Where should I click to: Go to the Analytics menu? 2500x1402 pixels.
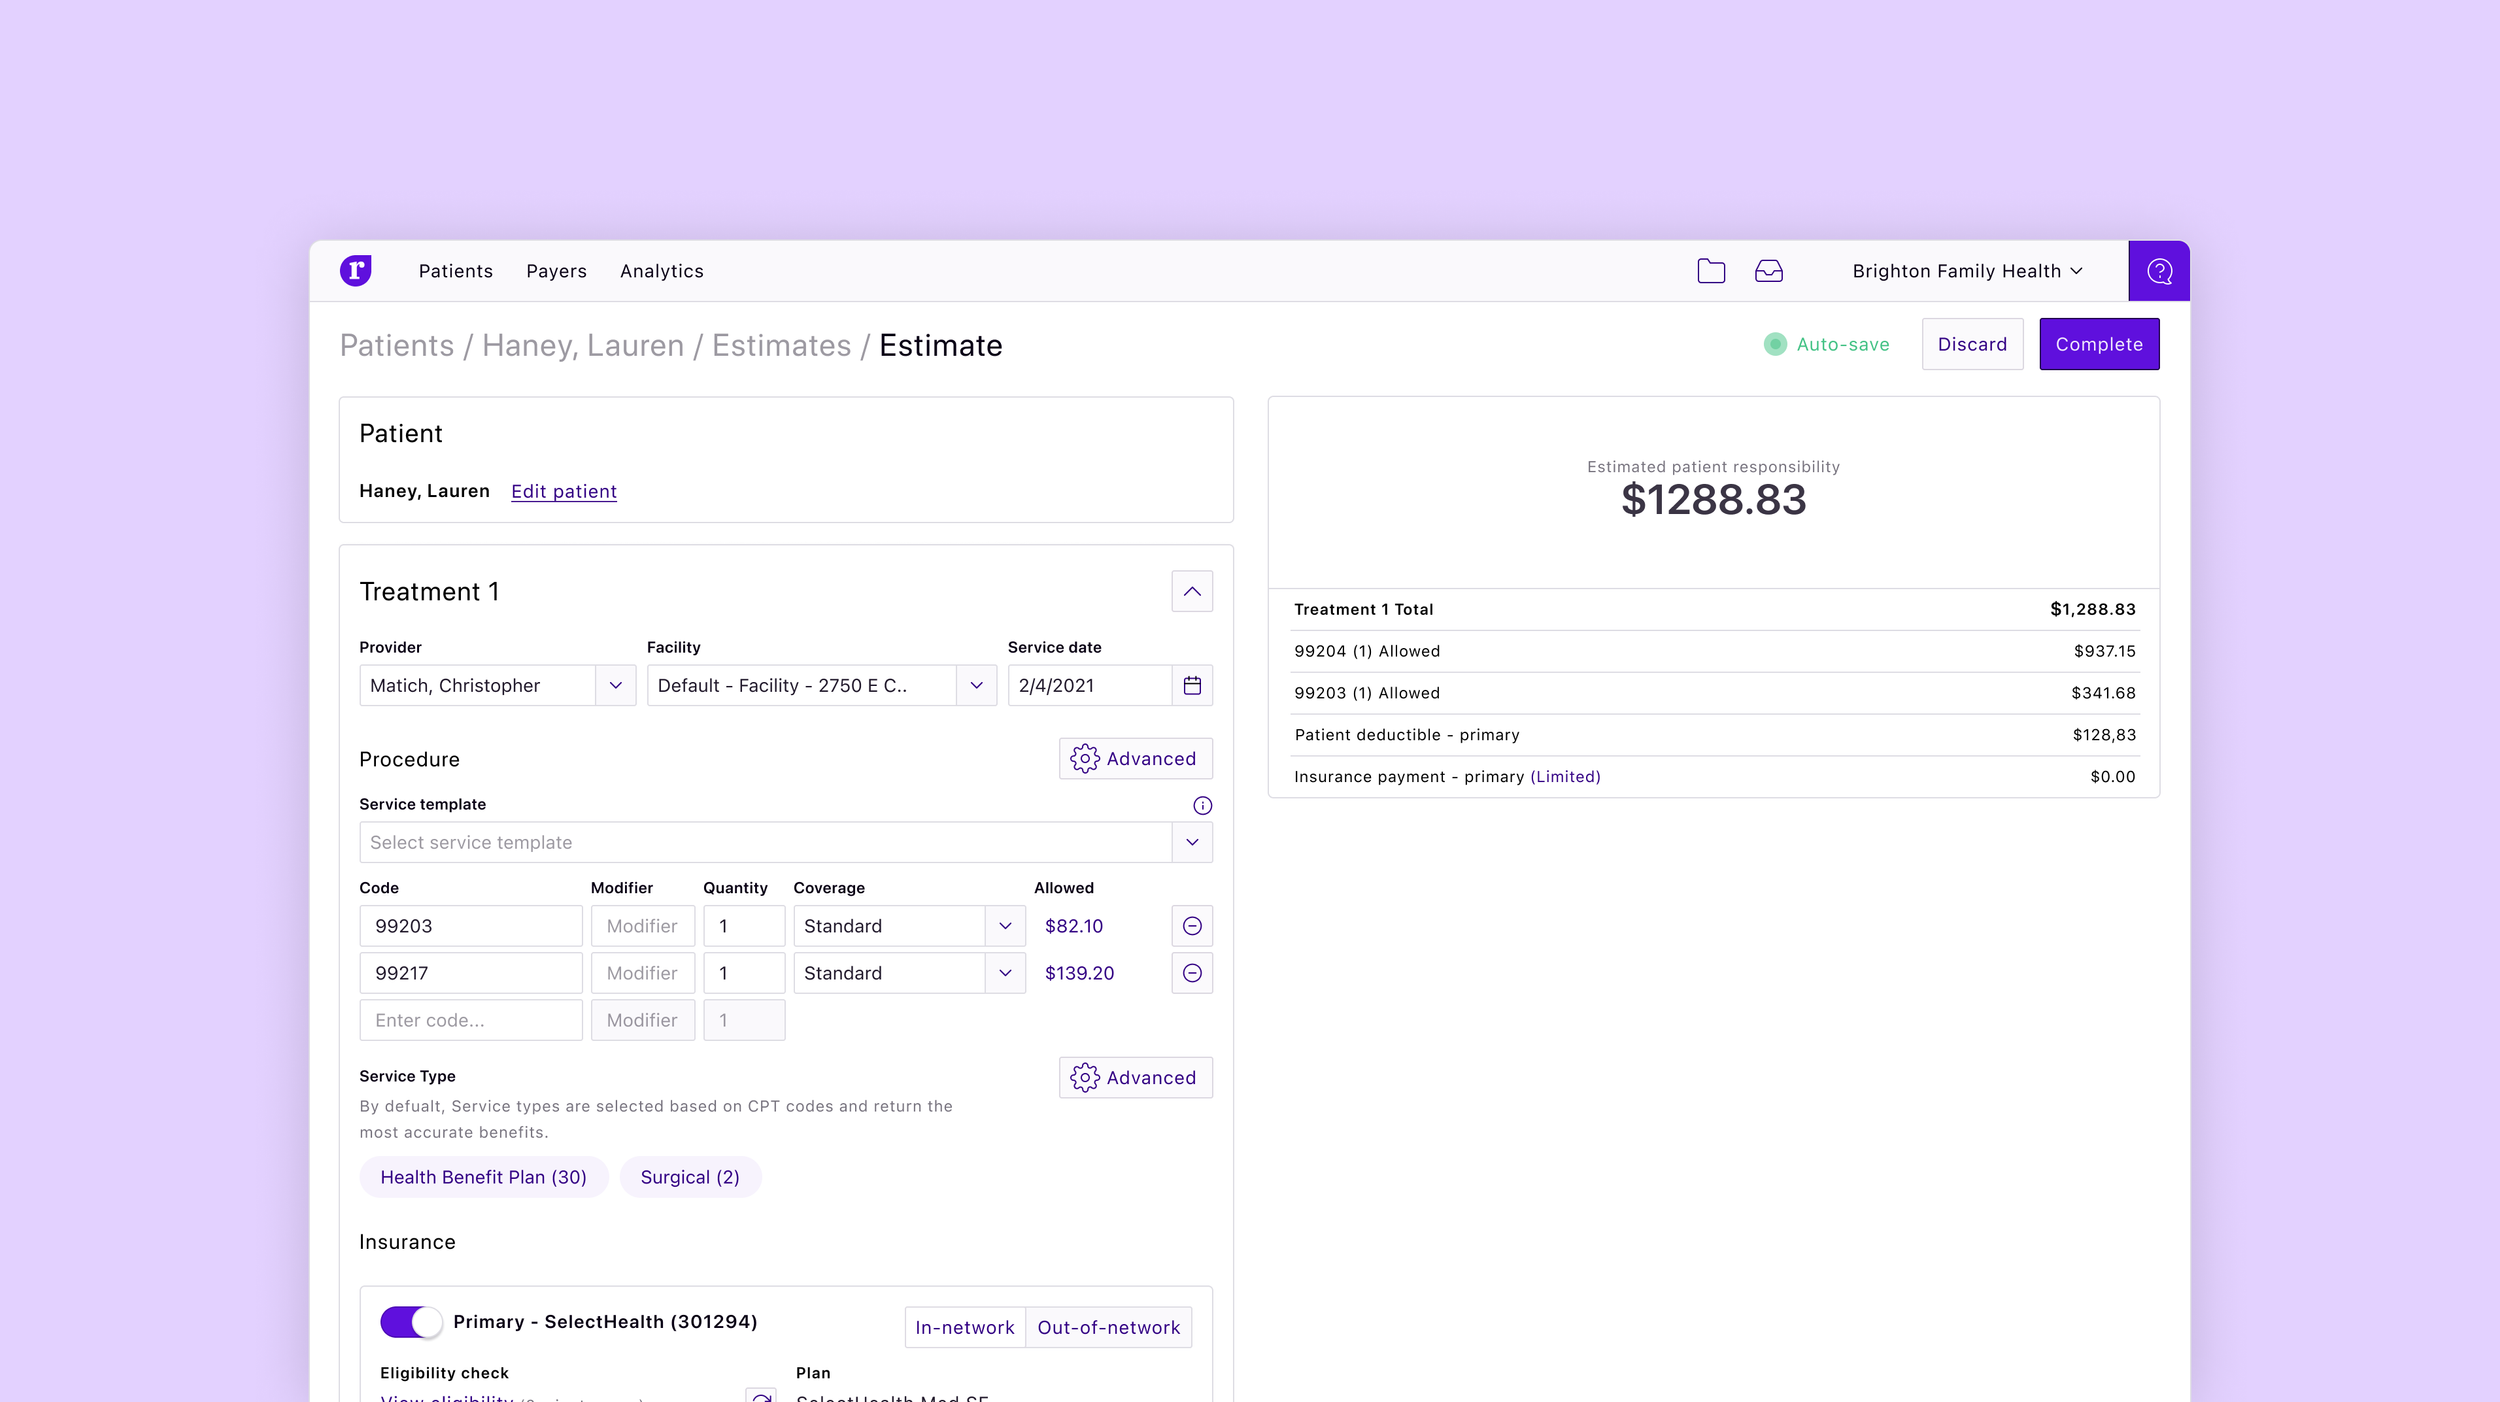point(661,271)
